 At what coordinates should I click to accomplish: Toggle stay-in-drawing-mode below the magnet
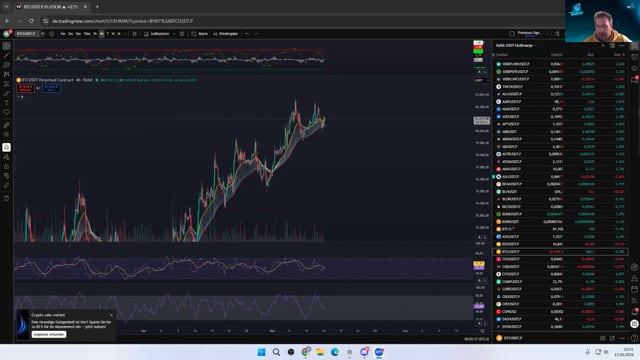(x=7, y=157)
